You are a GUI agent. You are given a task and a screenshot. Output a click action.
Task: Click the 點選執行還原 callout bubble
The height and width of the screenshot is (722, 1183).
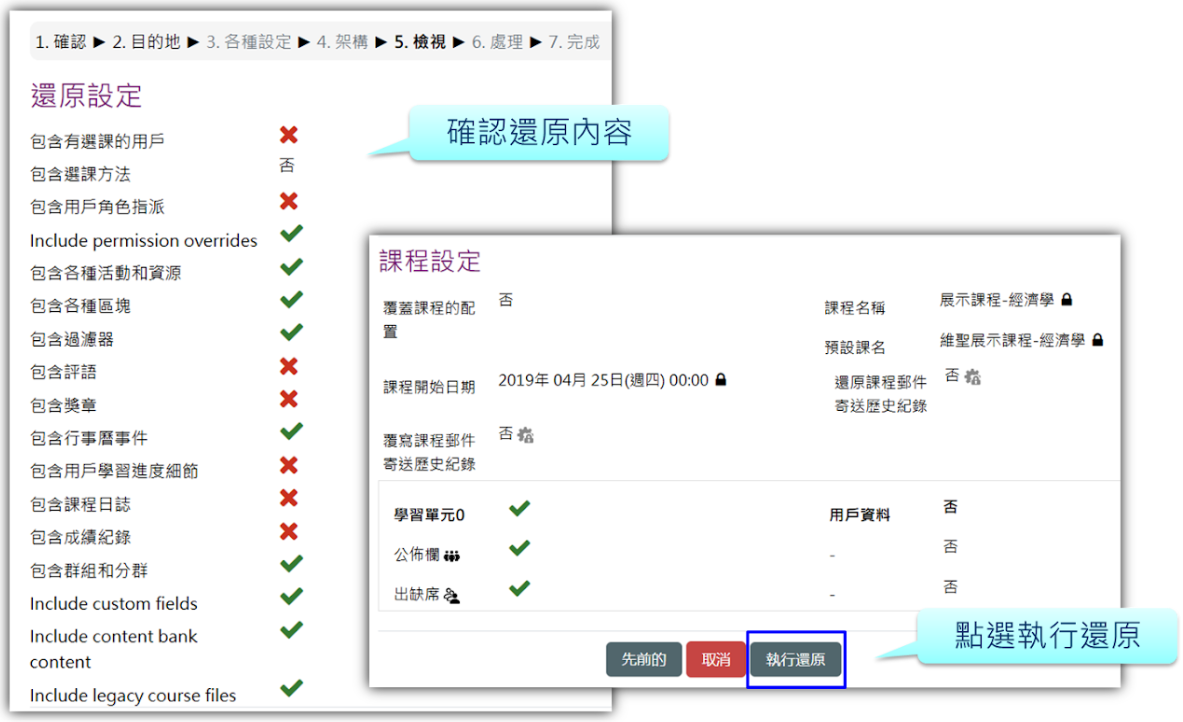[x=1046, y=635]
